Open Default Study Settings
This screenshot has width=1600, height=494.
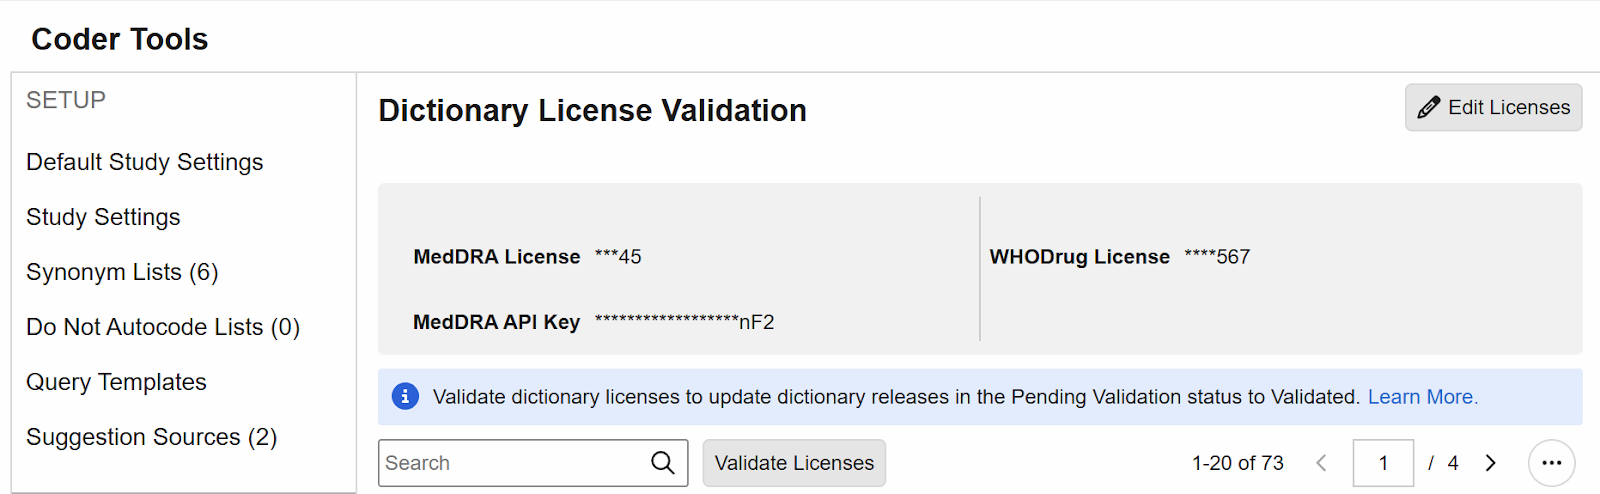[145, 162]
